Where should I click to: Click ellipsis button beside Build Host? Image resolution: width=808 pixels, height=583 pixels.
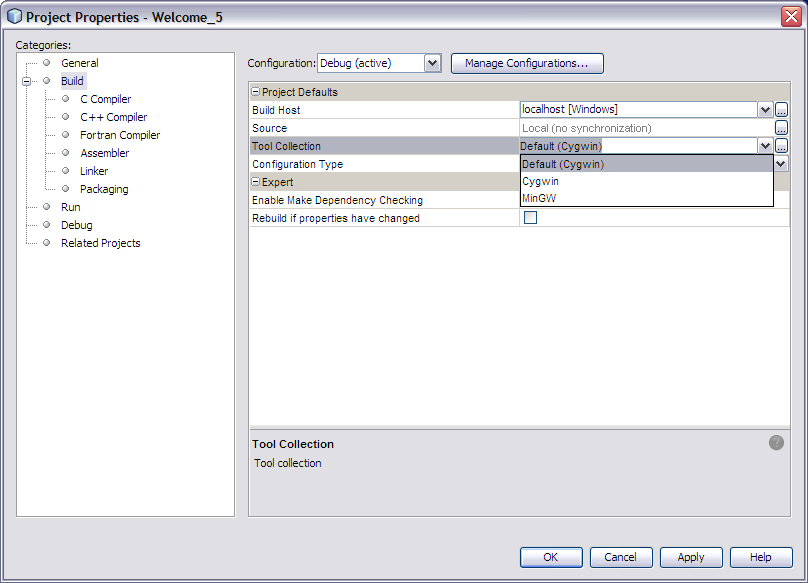[x=782, y=110]
